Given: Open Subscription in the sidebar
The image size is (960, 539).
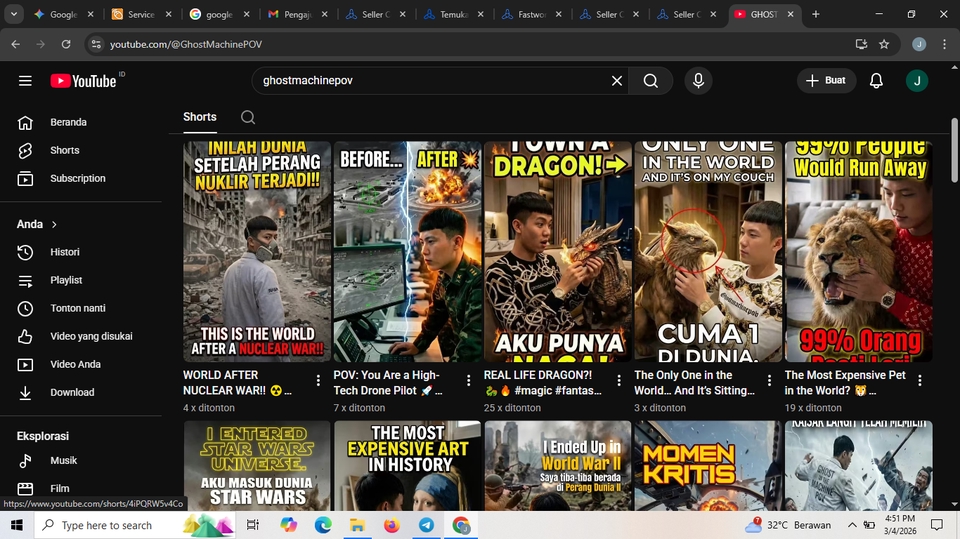Looking at the screenshot, I should [x=77, y=178].
